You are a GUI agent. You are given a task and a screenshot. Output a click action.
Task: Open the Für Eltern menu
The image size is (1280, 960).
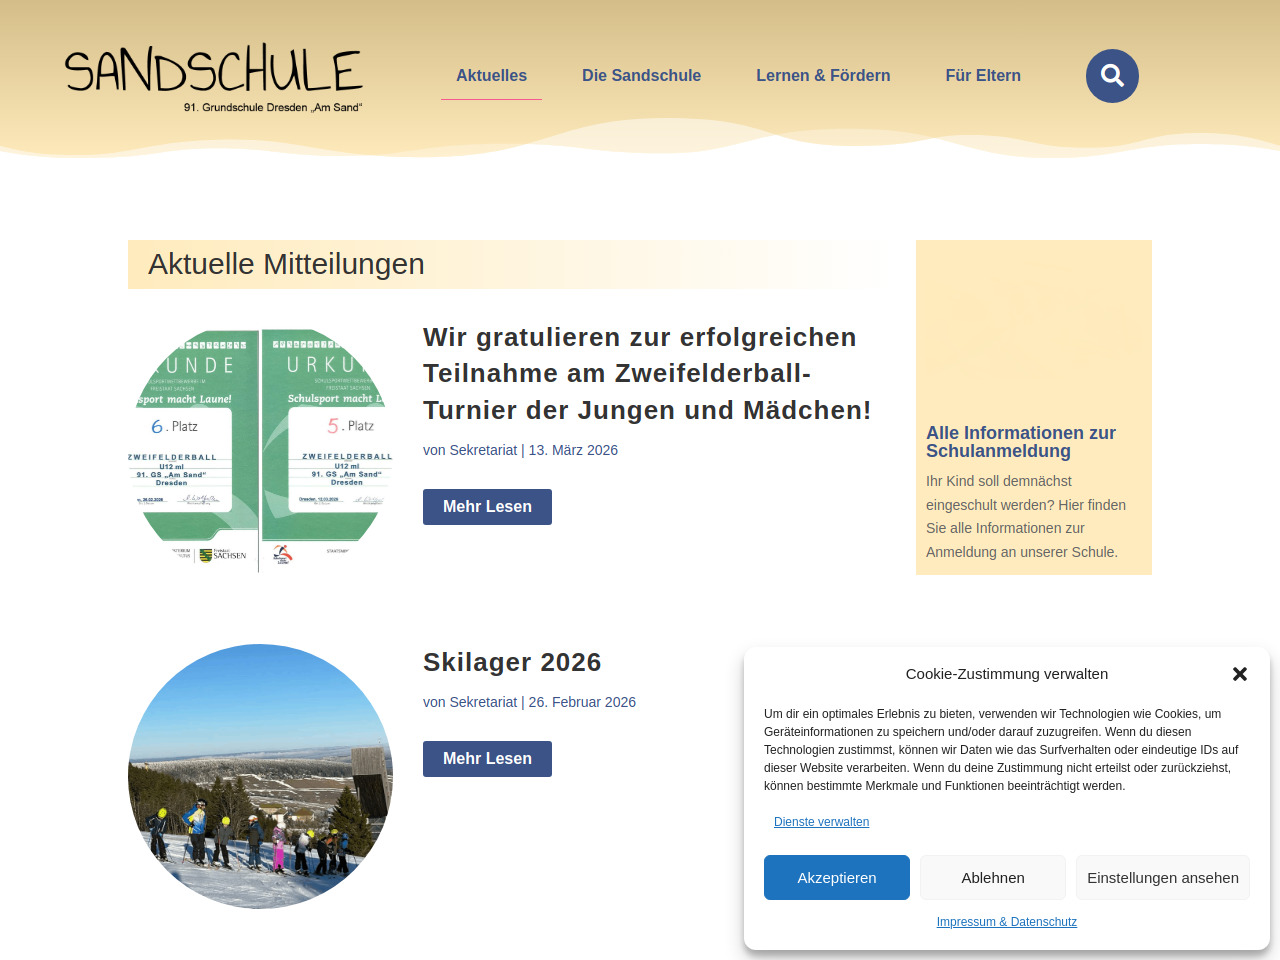coord(983,76)
